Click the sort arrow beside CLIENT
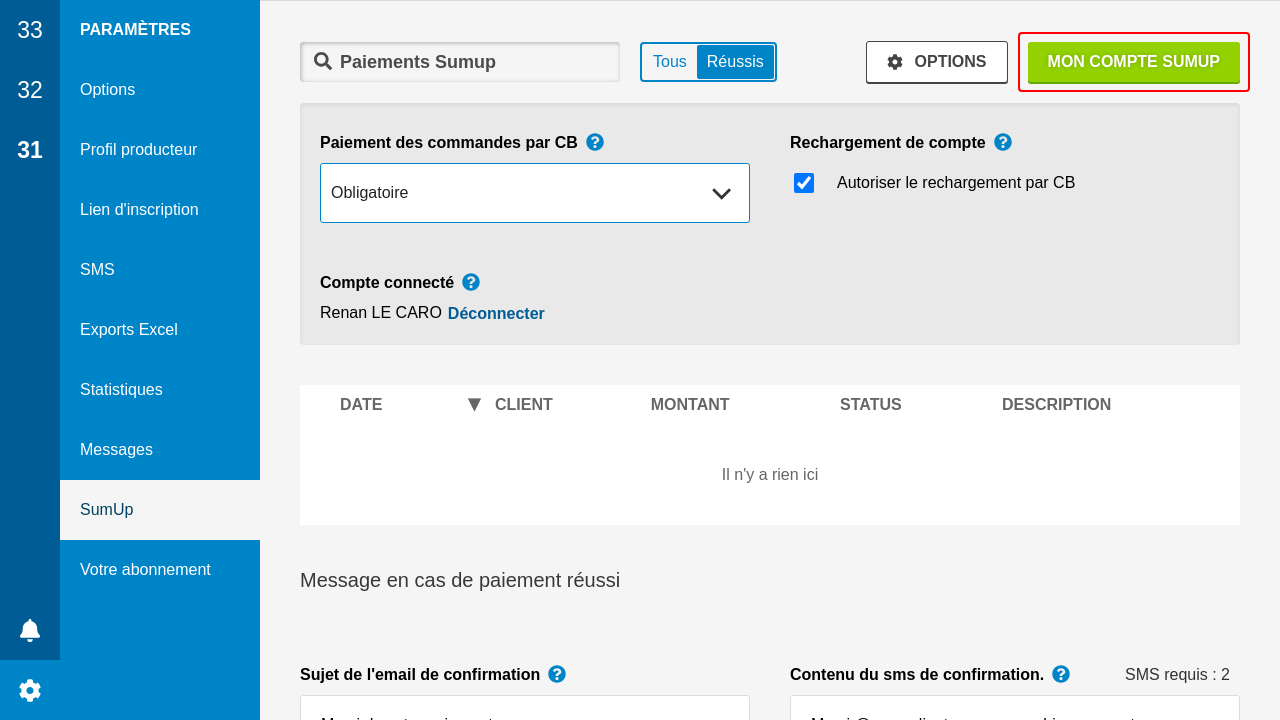1280x720 pixels. (x=474, y=405)
